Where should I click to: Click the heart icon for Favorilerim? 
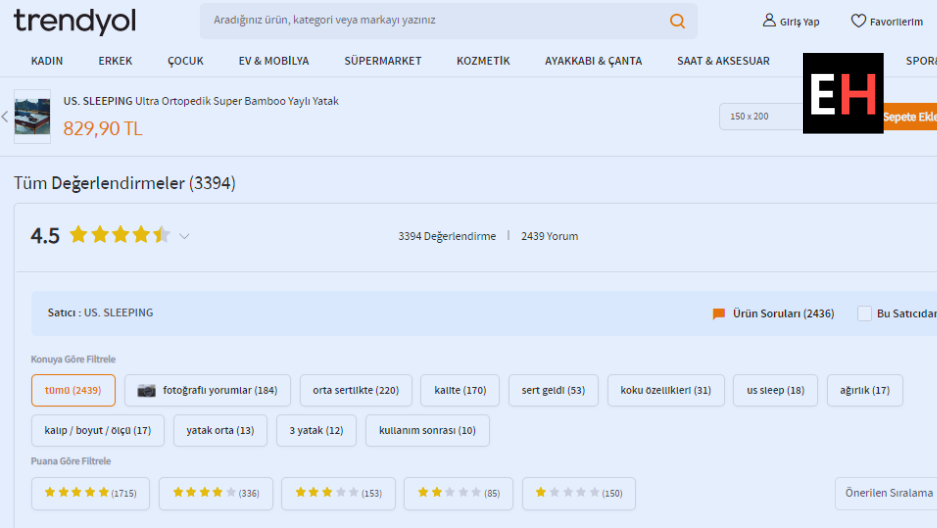point(858,21)
